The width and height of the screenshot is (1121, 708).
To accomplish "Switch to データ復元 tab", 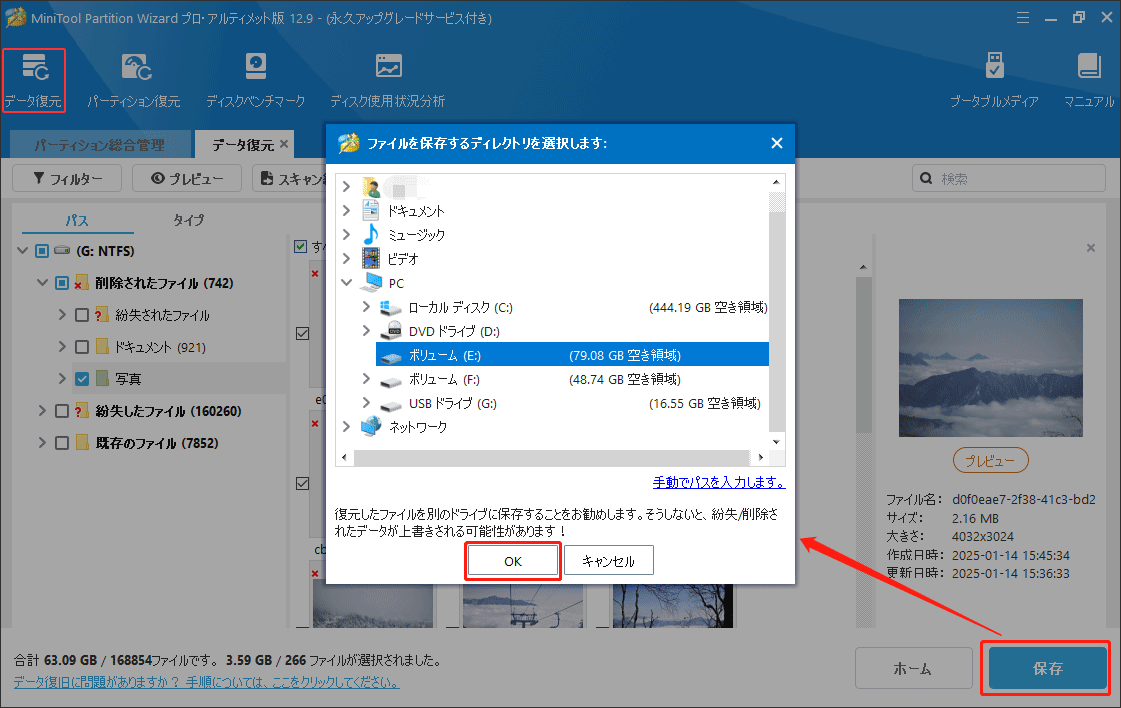I will 242,144.
